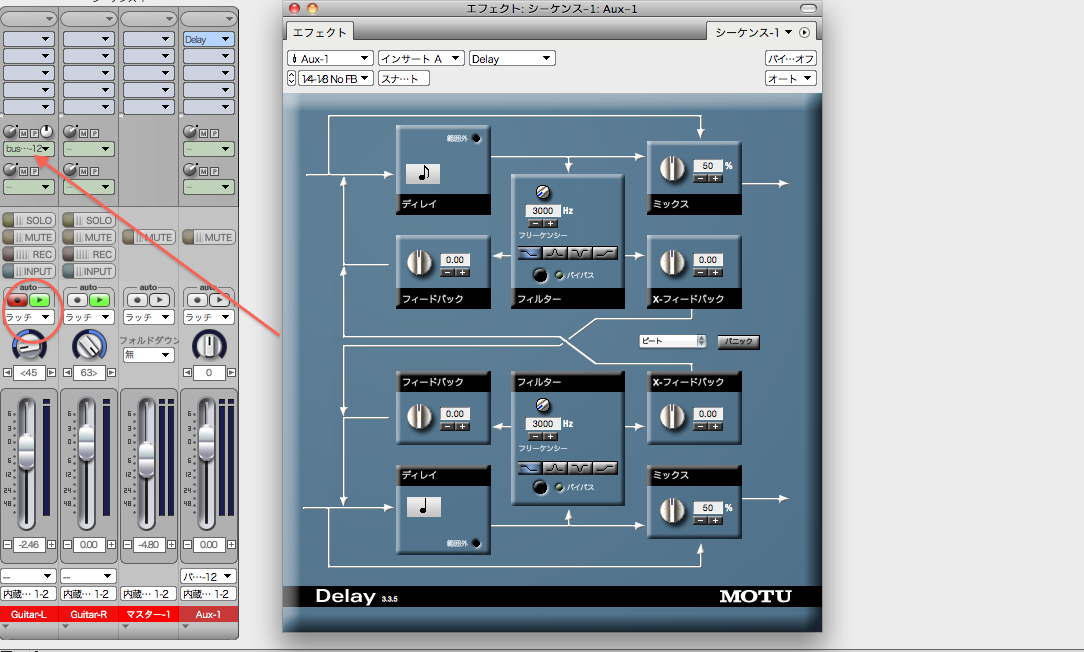Image resolution: width=1084 pixels, height=652 pixels.
Task: Select the low-pass shape in the lower filter
Action: [530, 468]
